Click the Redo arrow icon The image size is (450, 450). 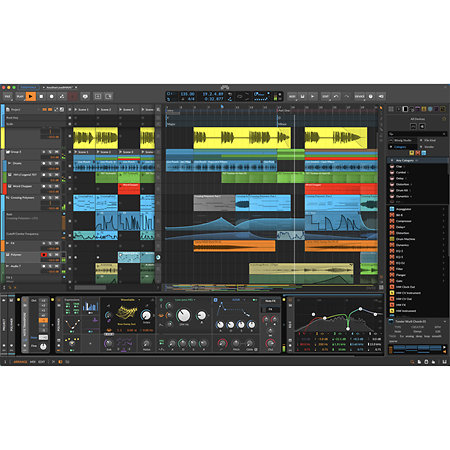tap(347, 96)
